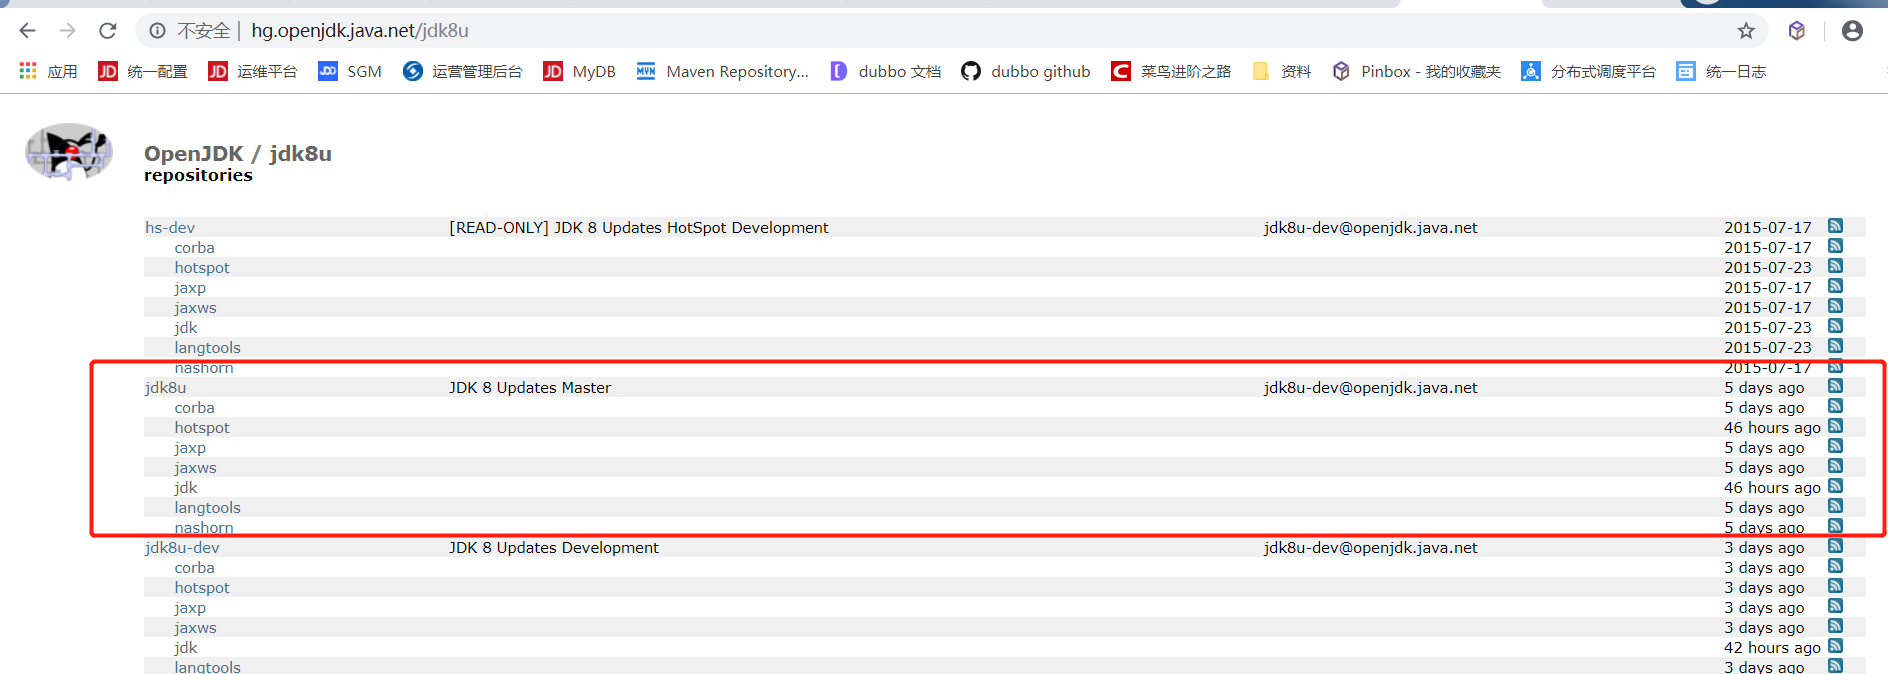Screen dimensions: 1888x674
Task: Open RSS feed icon for jdk8u-dev Development row
Action: pyautogui.click(x=1835, y=546)
